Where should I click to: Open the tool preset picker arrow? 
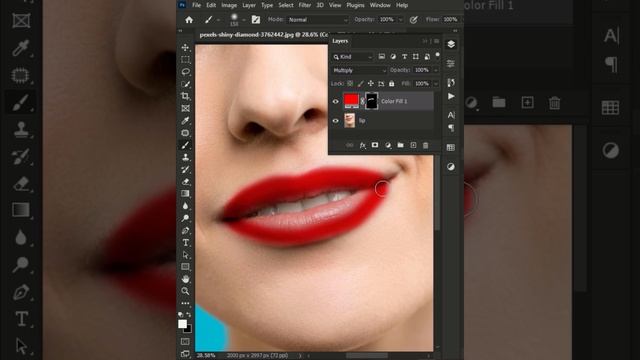(218, 20)
